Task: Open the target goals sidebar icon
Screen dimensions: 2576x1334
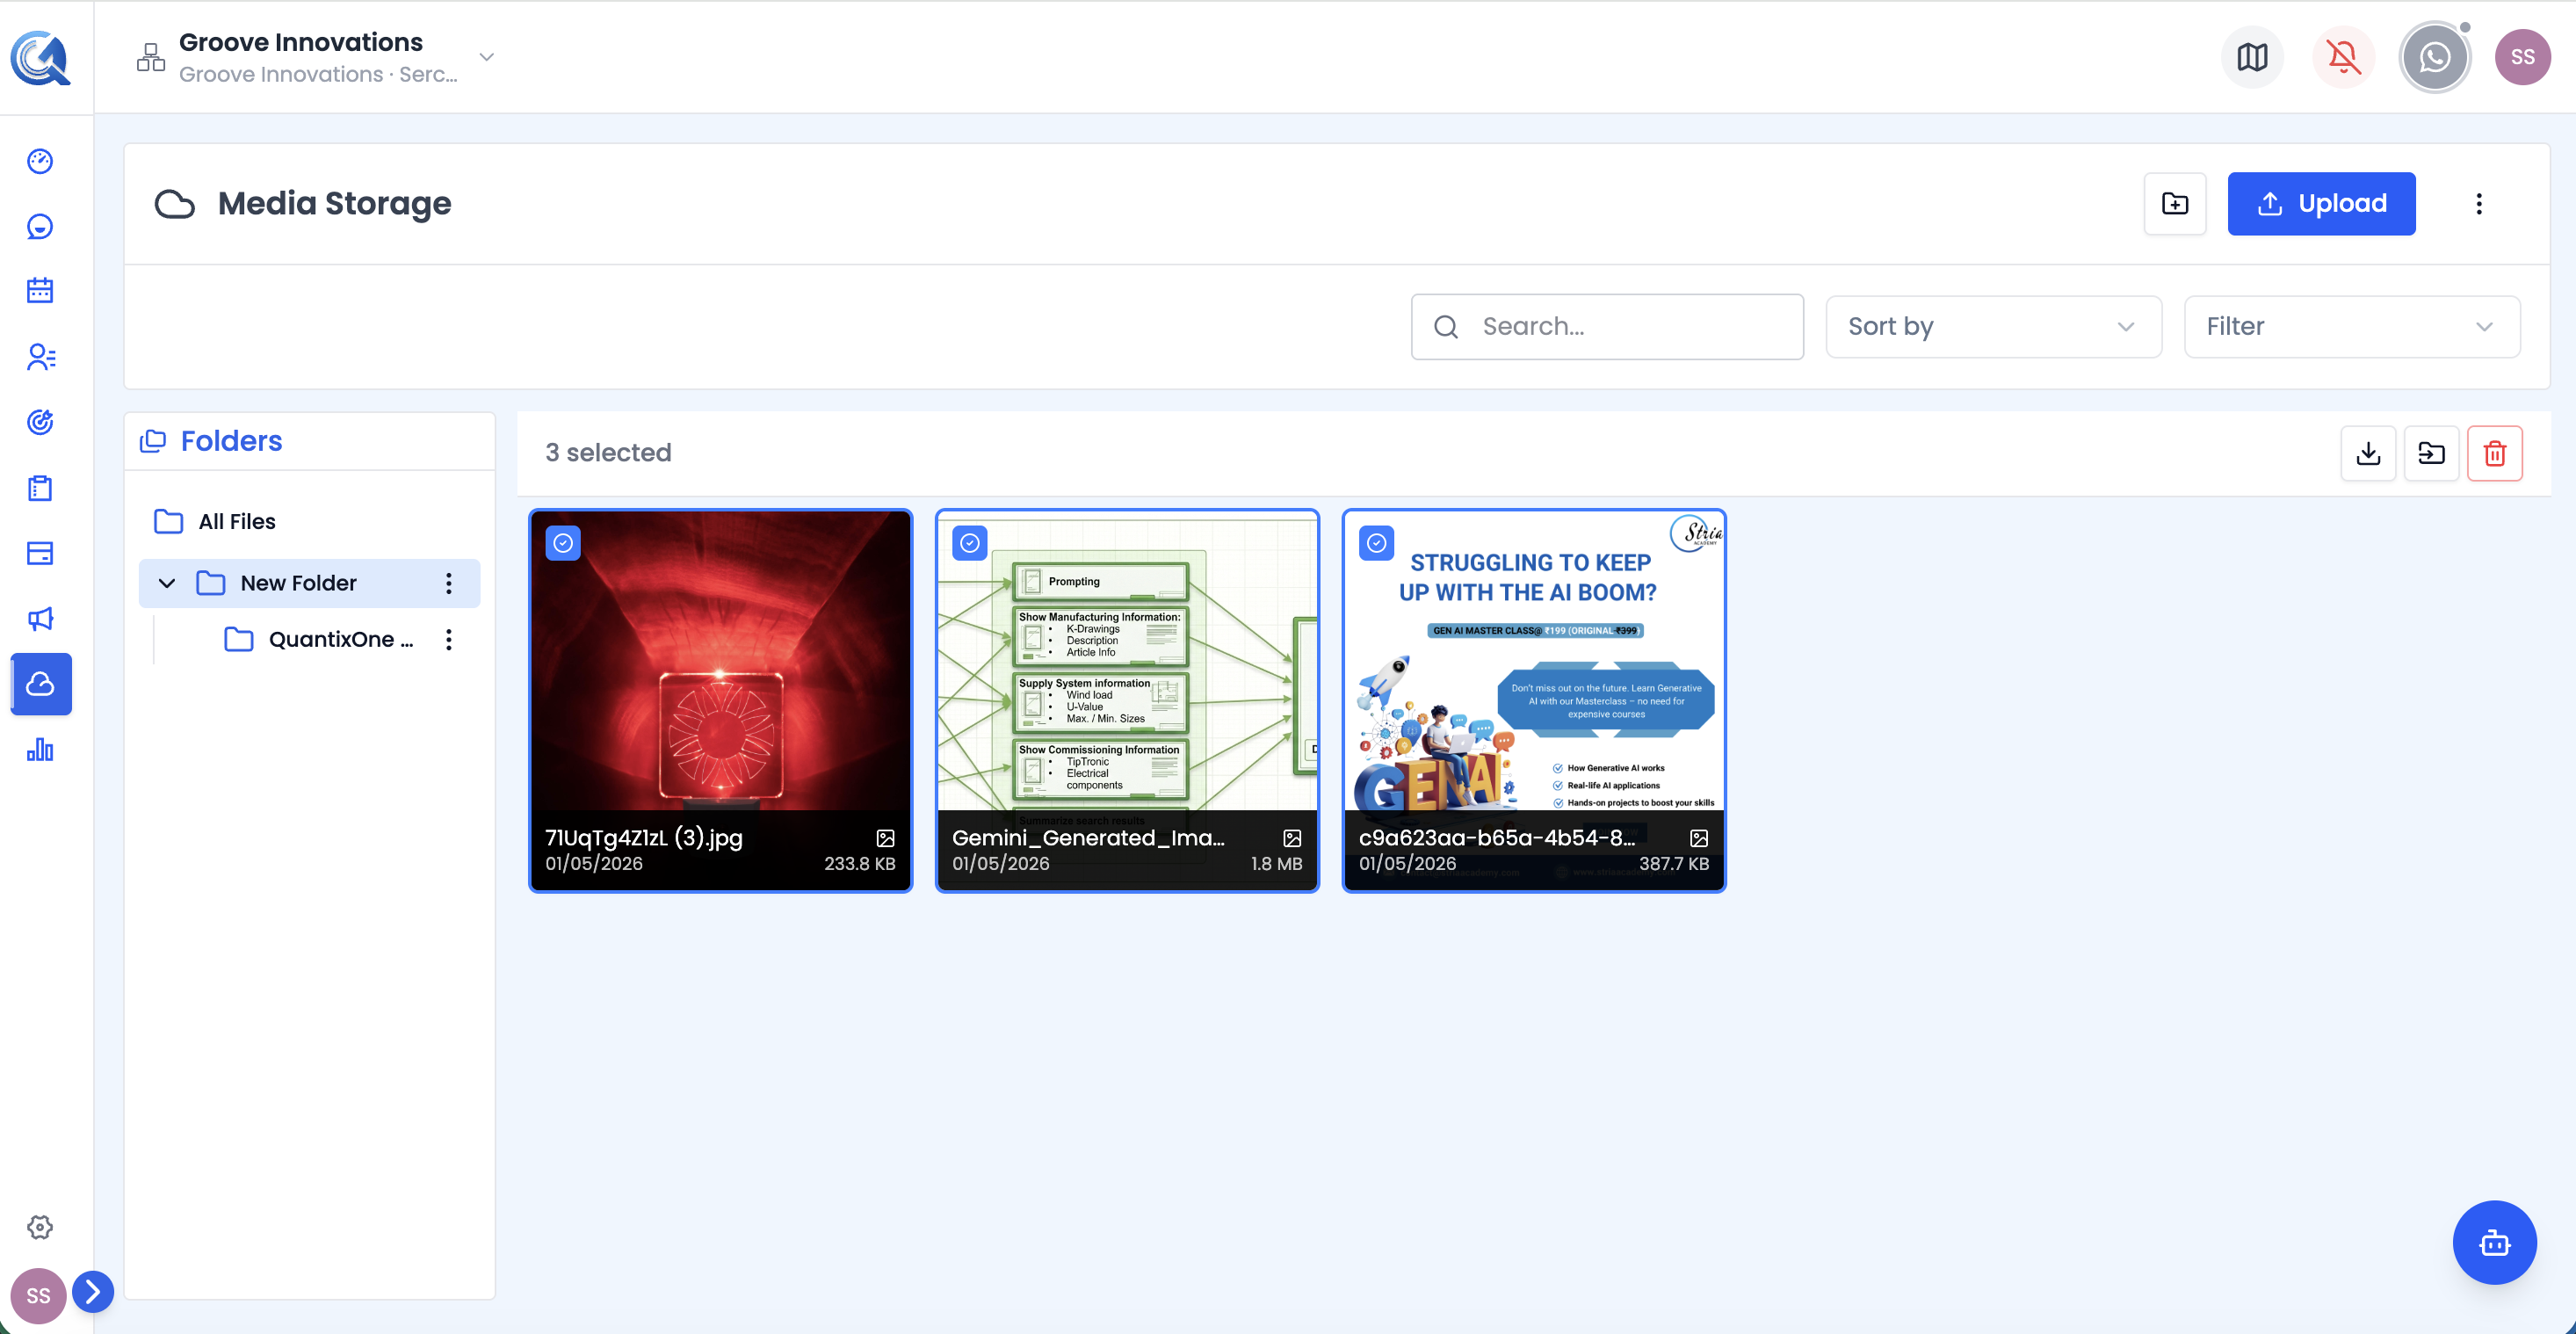Action: pyautogui.click(x=40, y=422)
